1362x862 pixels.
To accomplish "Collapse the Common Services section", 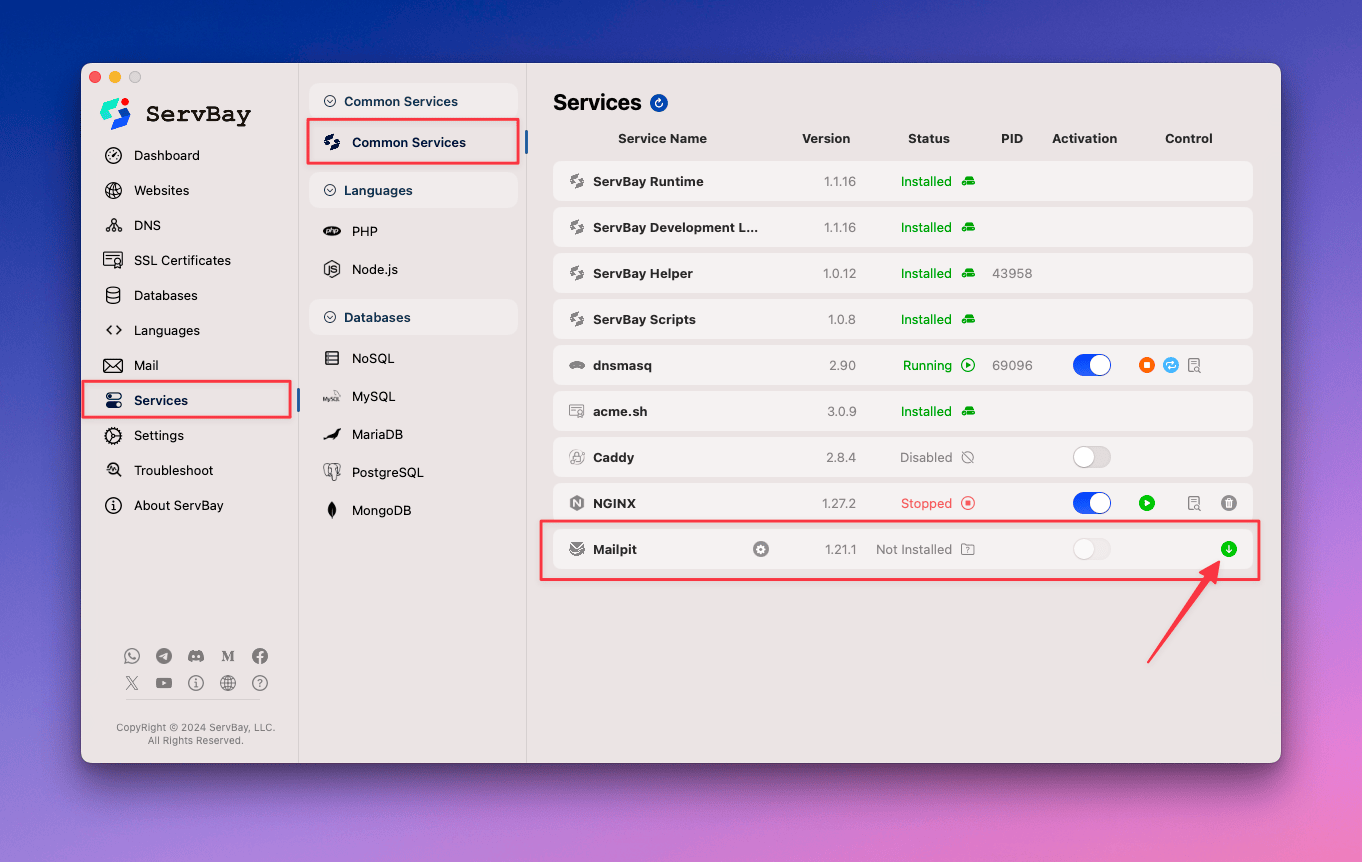I will (329, 101).
